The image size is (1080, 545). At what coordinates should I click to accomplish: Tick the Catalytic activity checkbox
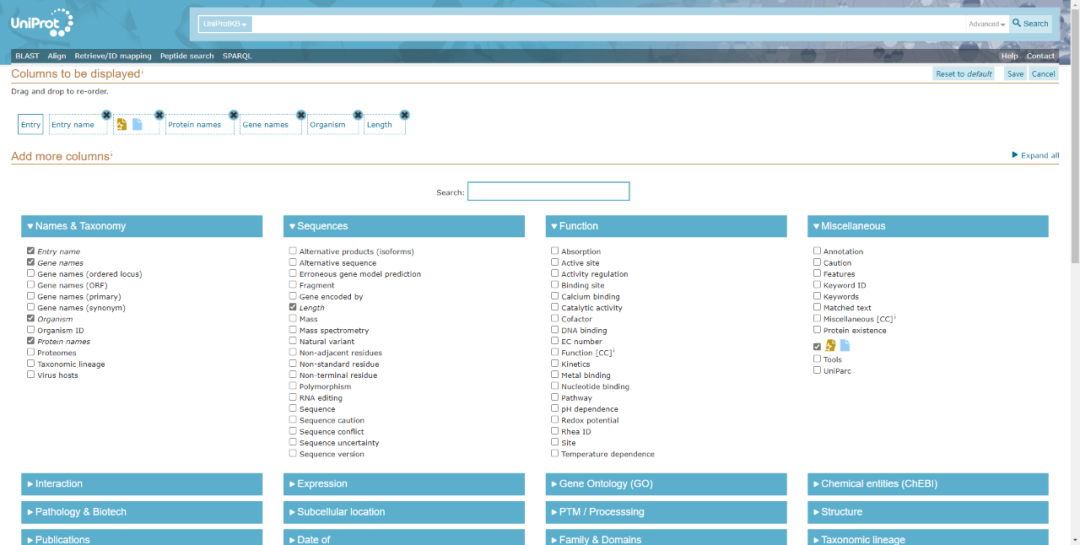point(555,308)
